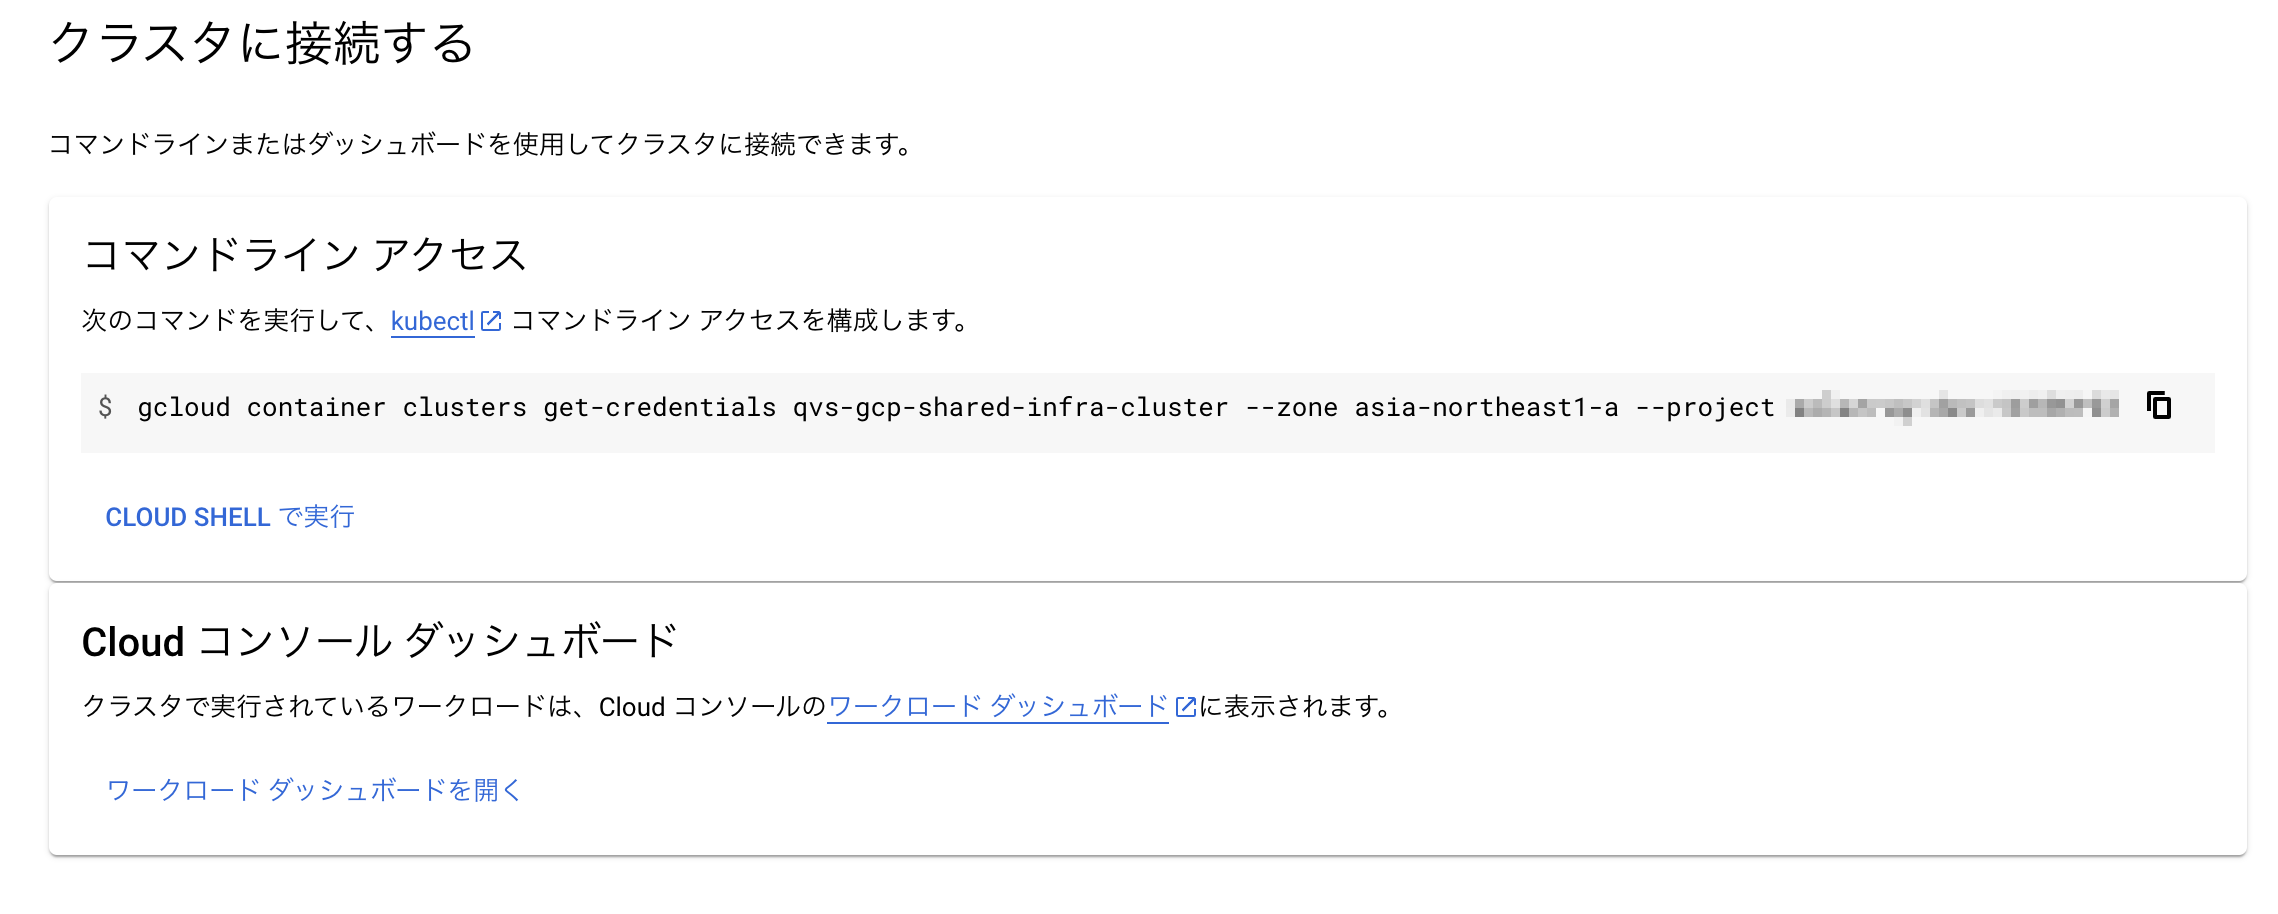Click the word gcloud in the command
Image resolution: width=2278 pixels, height=914 pixels.
point(184,408)
